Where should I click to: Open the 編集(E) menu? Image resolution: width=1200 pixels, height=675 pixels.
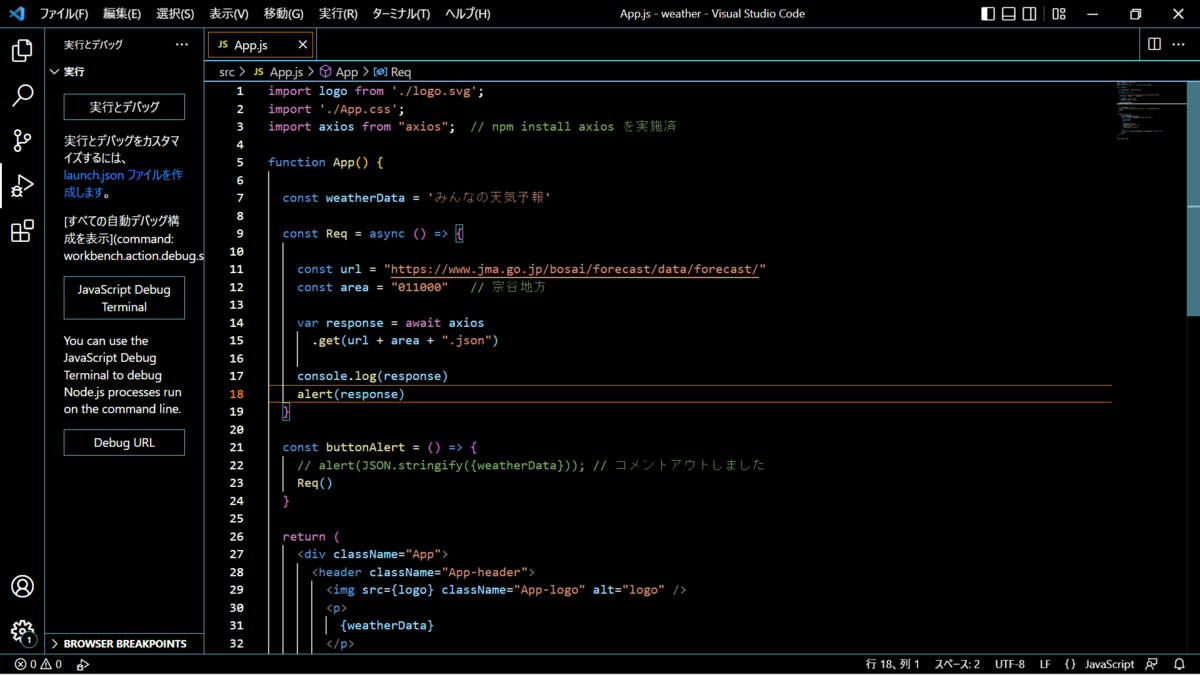[x=122, y=14]
